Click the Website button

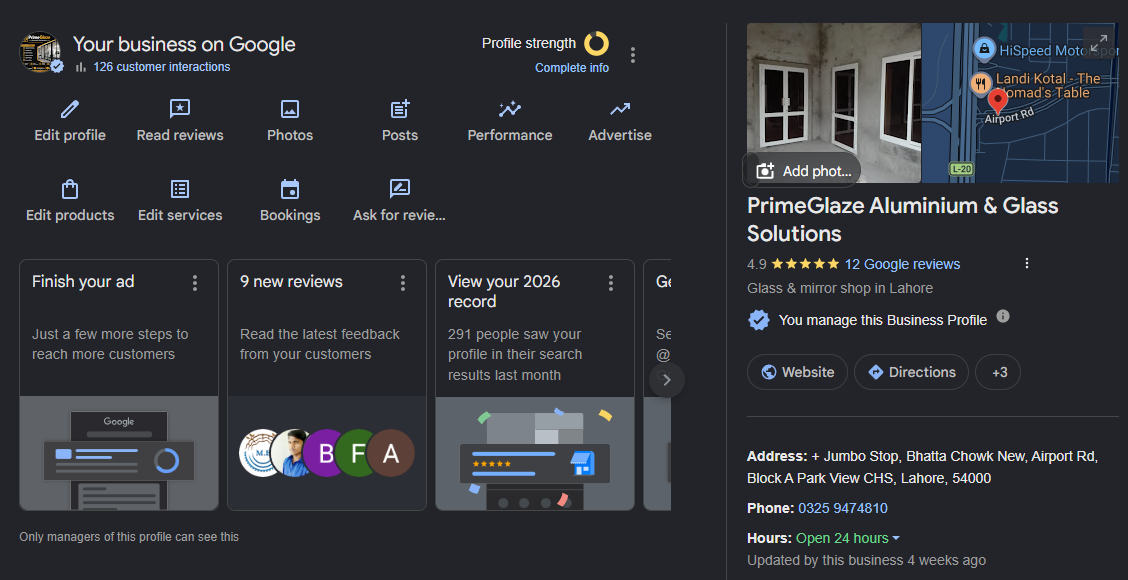(x=797, y=372)
